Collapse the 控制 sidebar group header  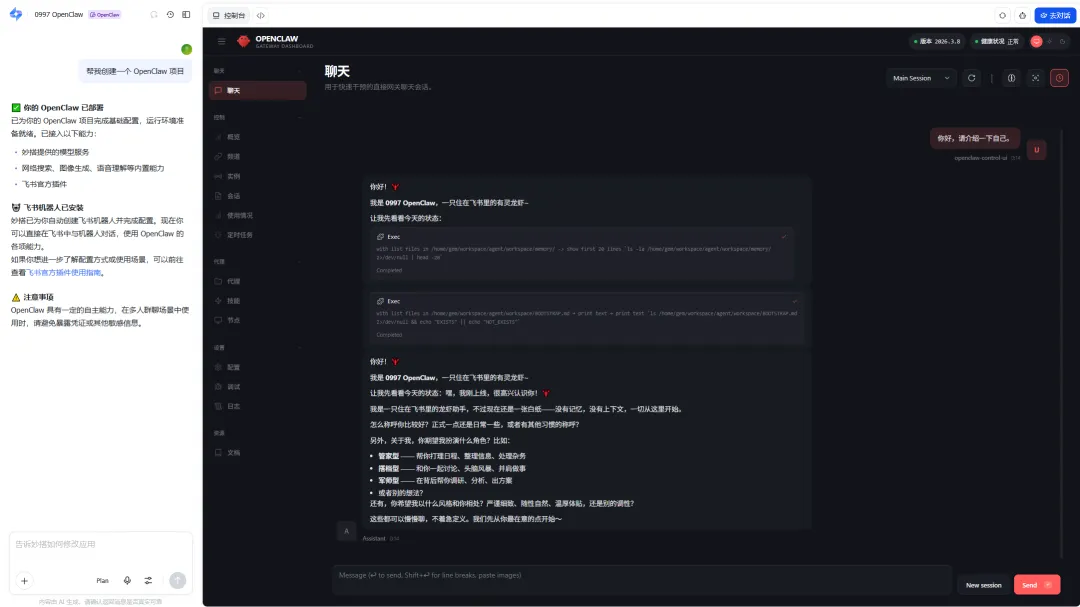point(257,118)
